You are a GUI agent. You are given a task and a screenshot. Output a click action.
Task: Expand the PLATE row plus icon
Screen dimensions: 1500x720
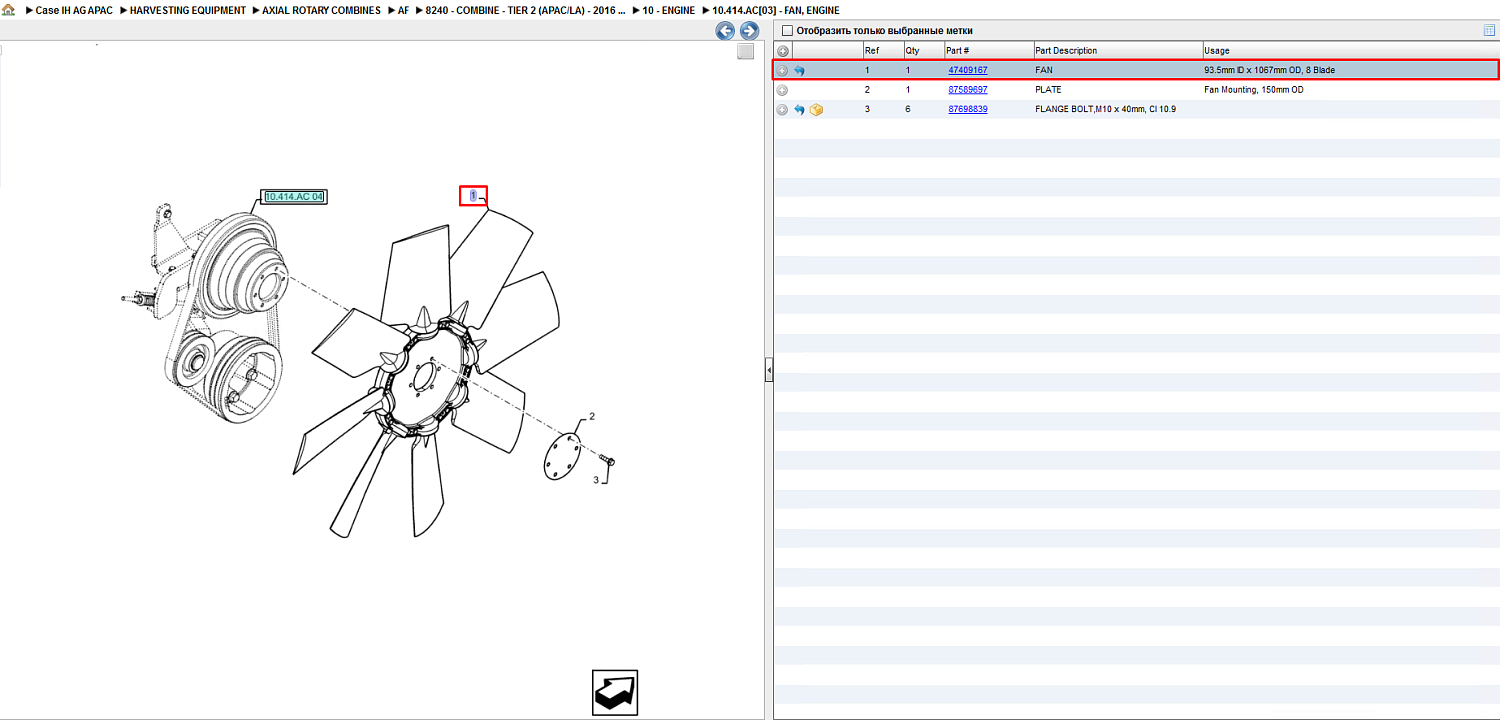tap(783, 90)
